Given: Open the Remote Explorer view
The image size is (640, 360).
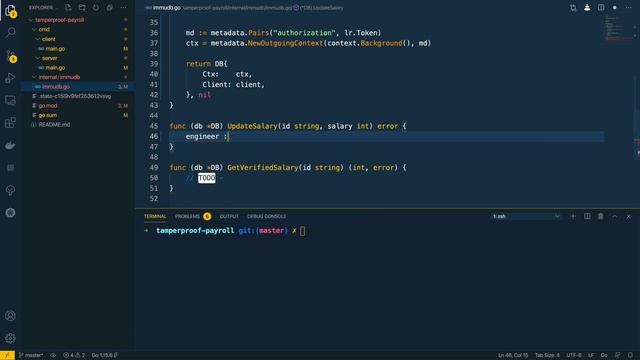Looking at the screenshot, I should (10, 100).
